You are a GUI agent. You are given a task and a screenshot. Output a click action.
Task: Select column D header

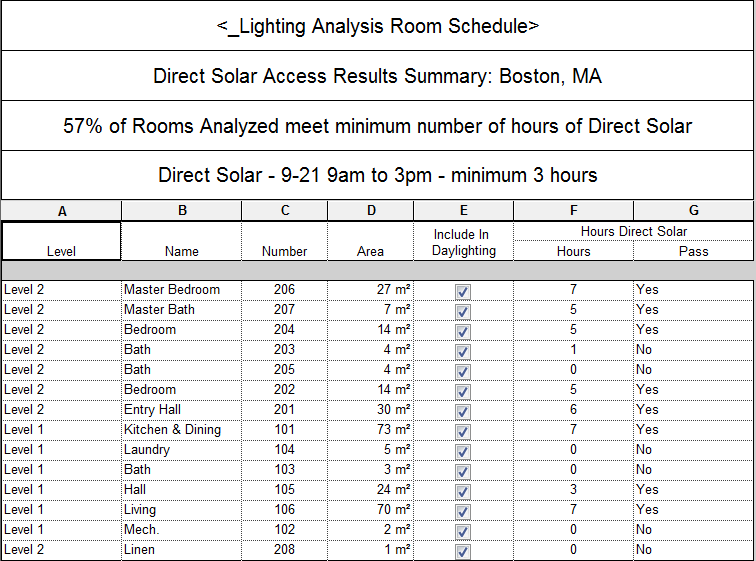point(371,210)
